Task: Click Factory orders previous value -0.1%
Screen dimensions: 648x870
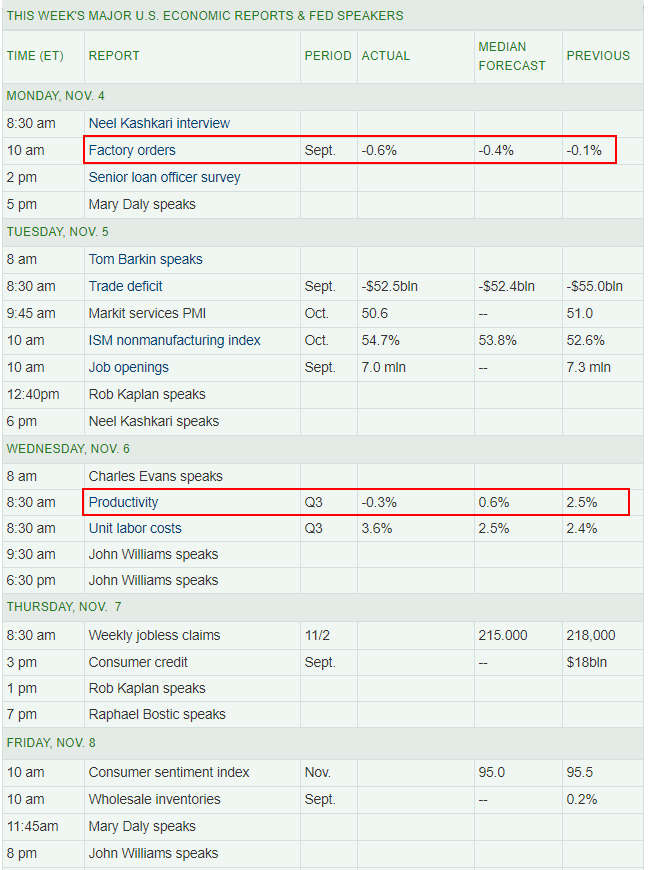Action: click(x=584, y=150)
